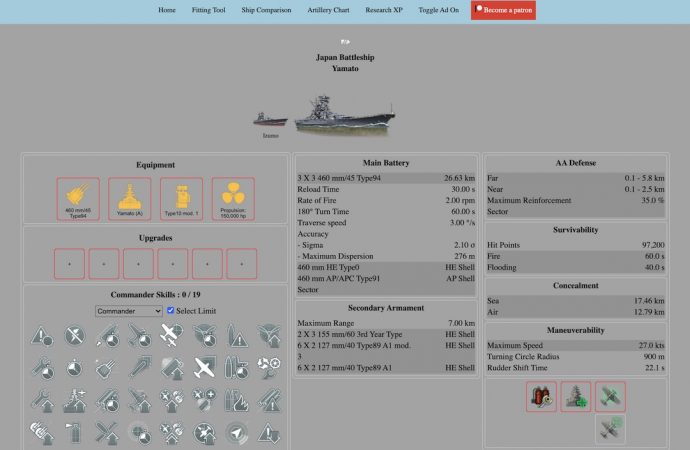
Task: Select the propeller with up arrow skill
Action: pyautogui.click(x=269, y=336)
